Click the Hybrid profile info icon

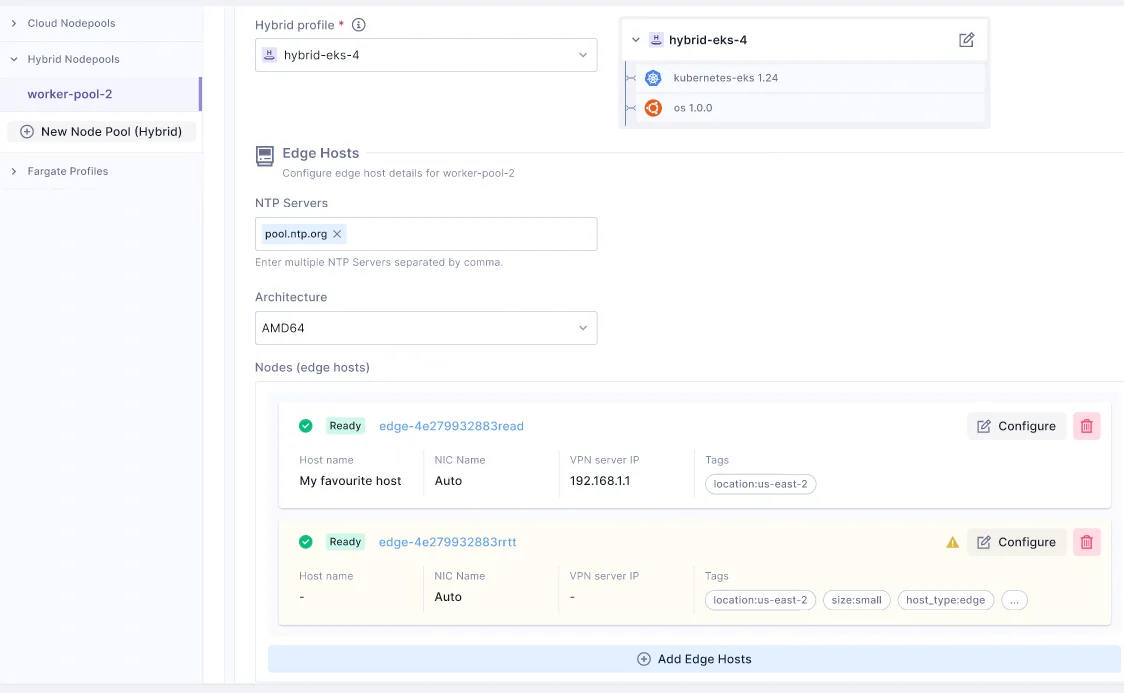click(x=359, y=25)
